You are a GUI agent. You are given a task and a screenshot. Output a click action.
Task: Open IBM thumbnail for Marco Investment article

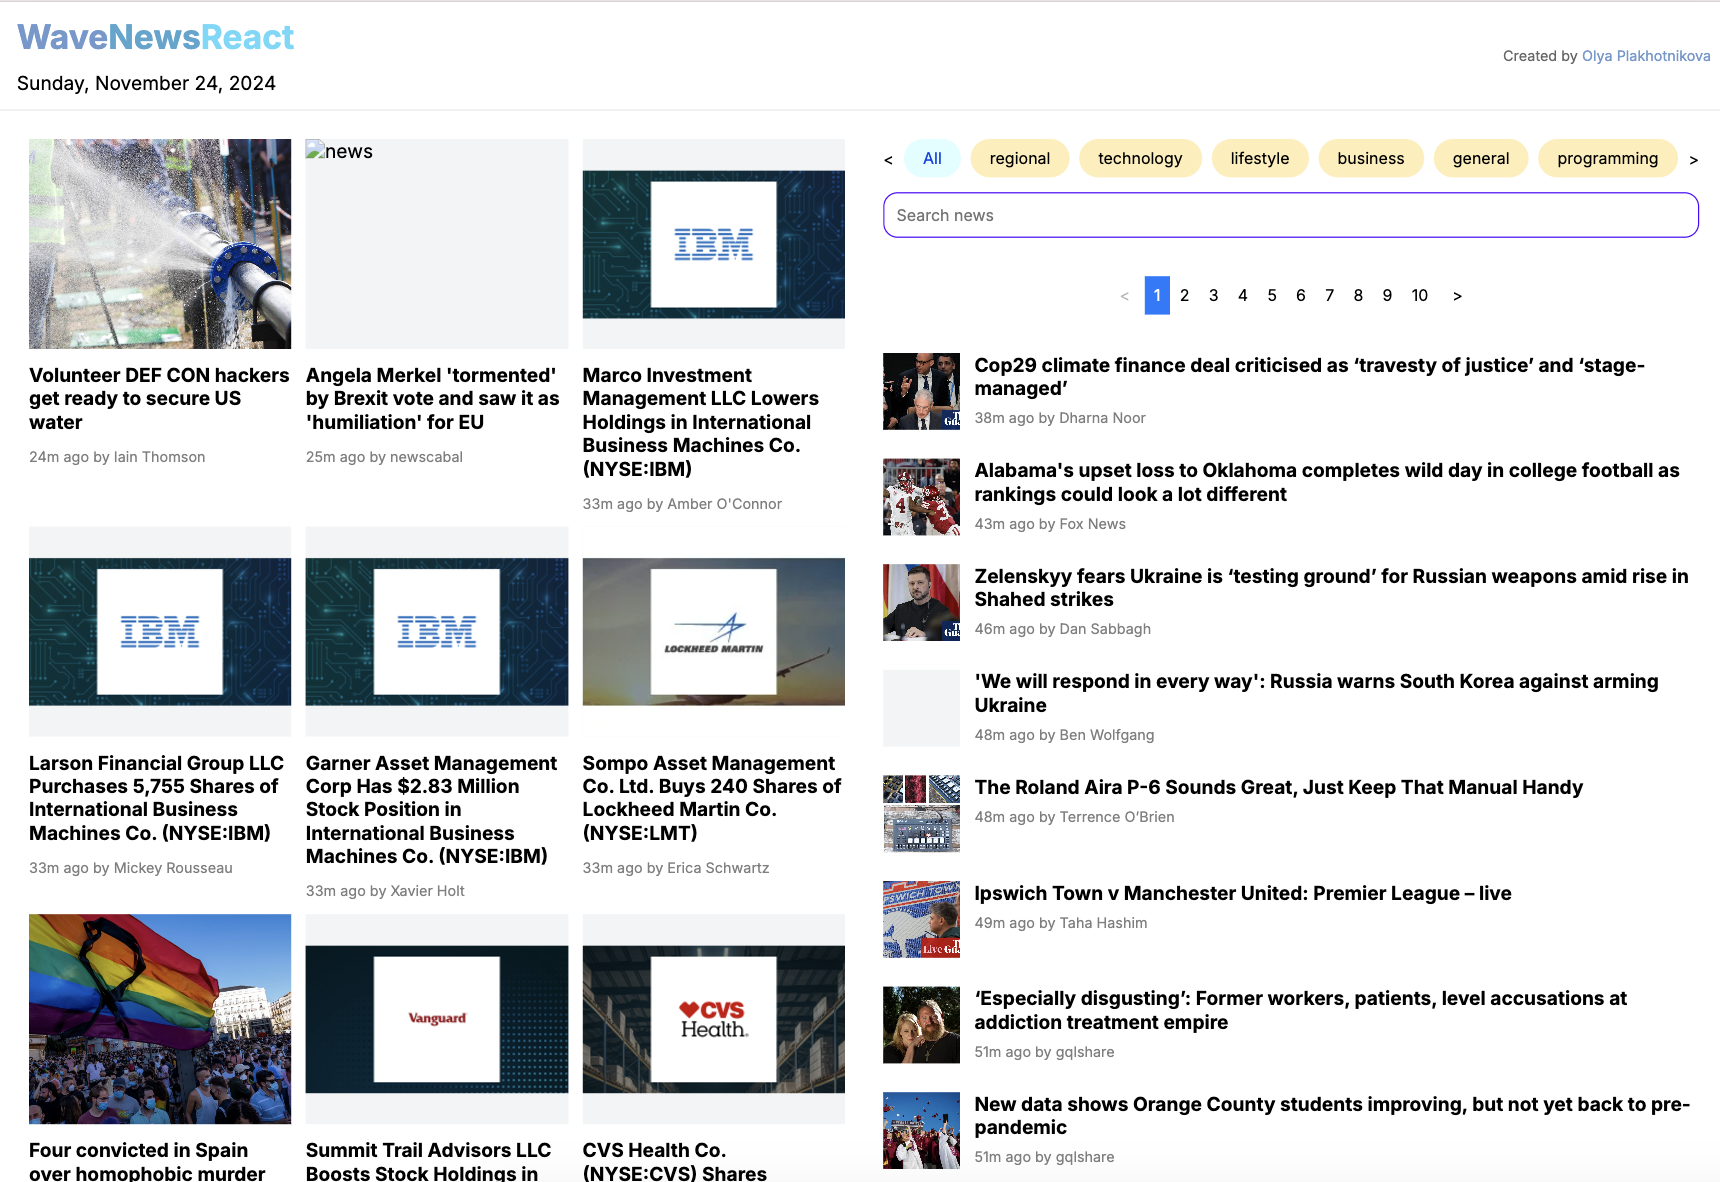[714, 244]
